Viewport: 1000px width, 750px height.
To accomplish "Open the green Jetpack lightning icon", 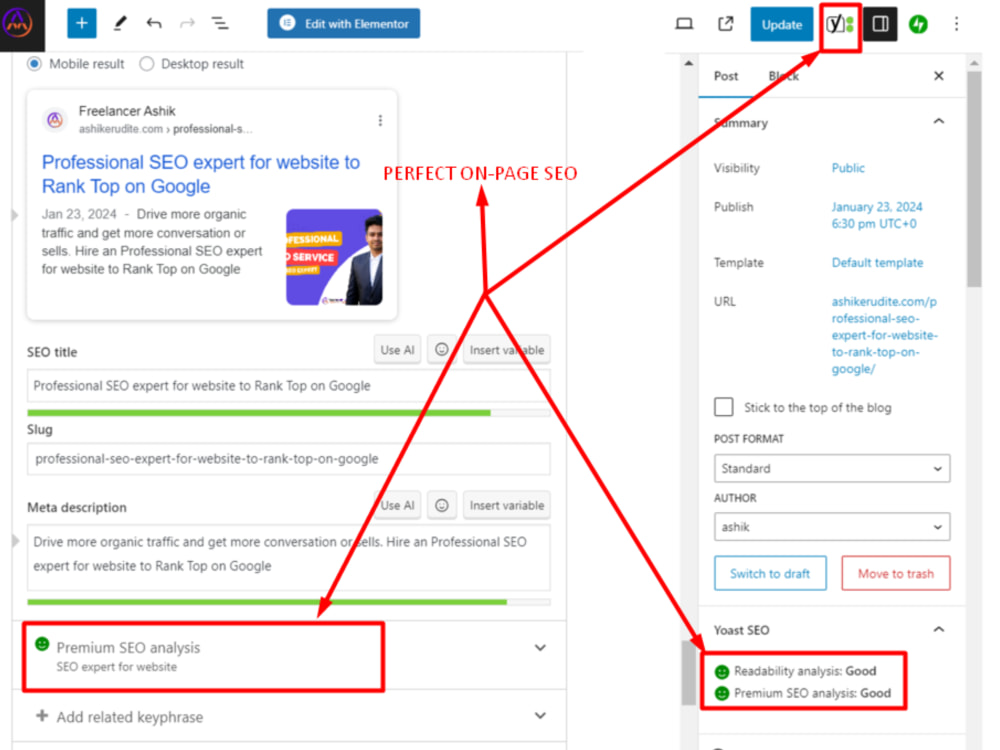I will click(918, 24).
